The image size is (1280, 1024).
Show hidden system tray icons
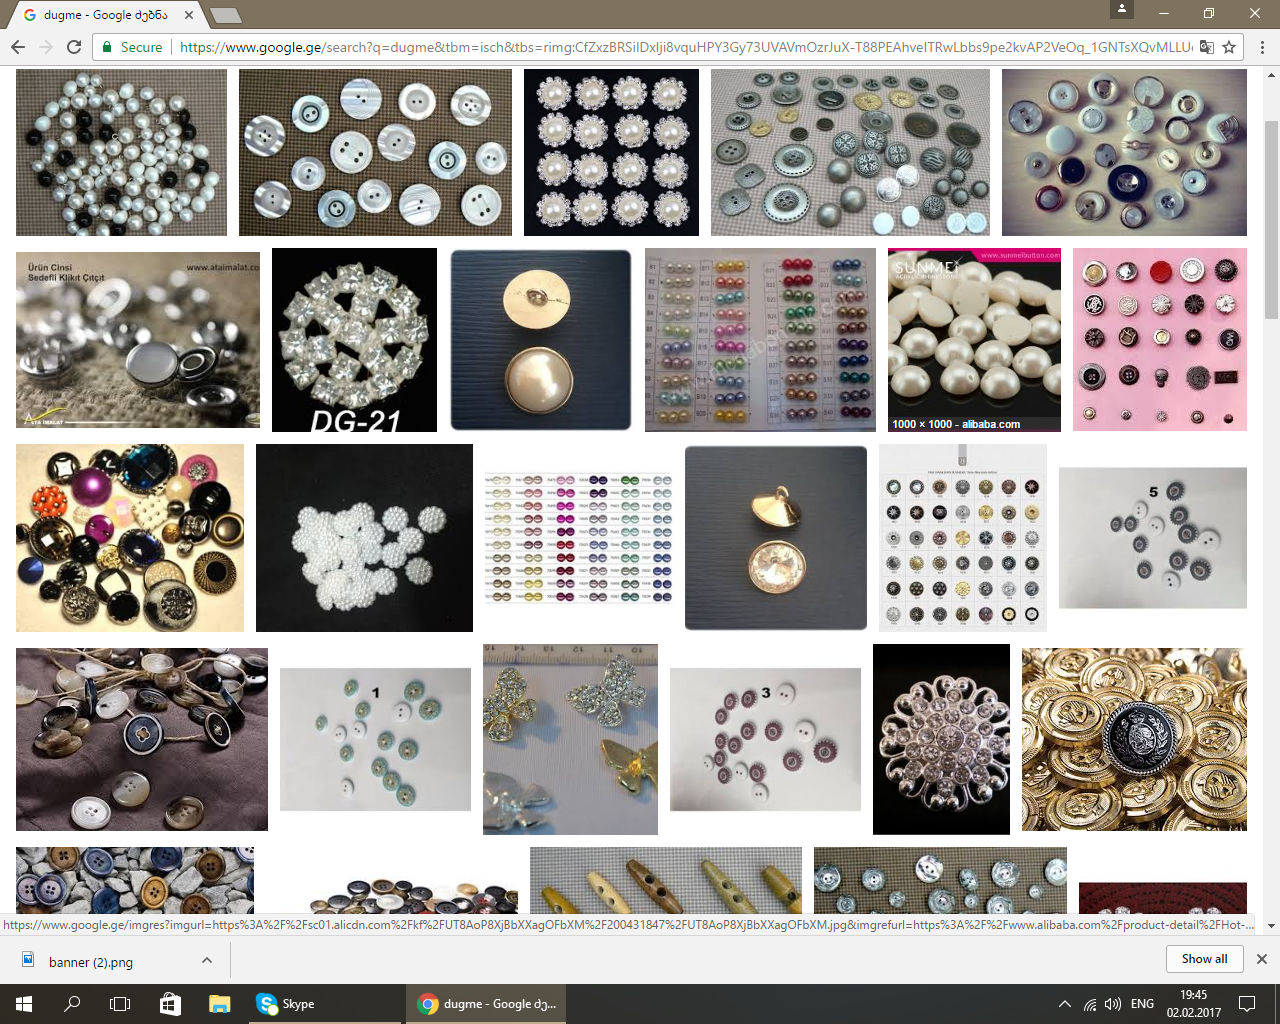[1065, 1004]
